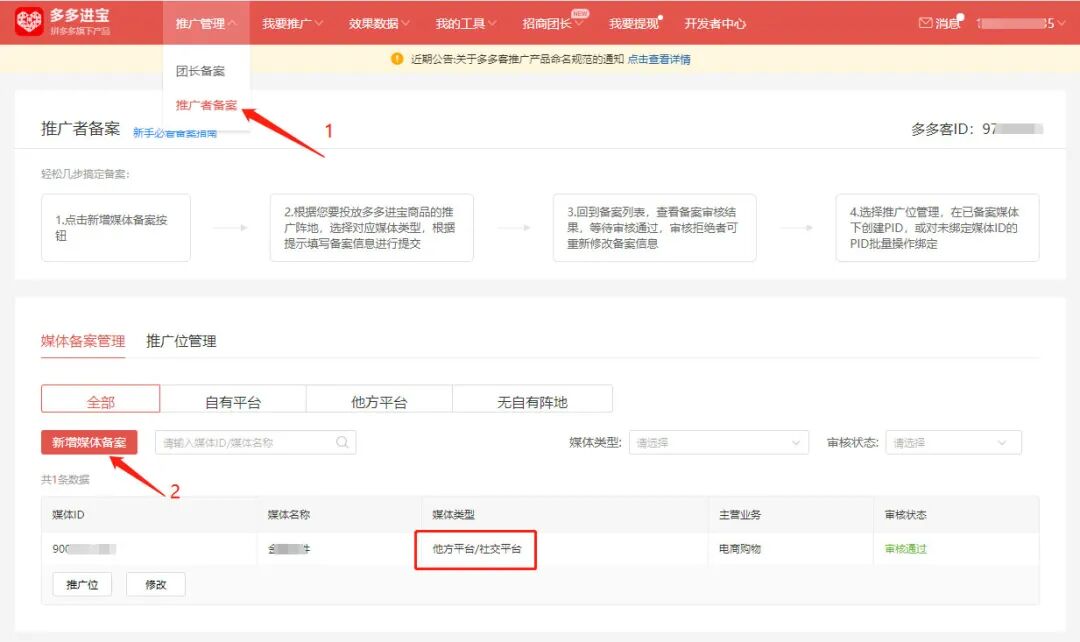
Task: Select 团长备案 from the open menu
Action: click(202, 70)
